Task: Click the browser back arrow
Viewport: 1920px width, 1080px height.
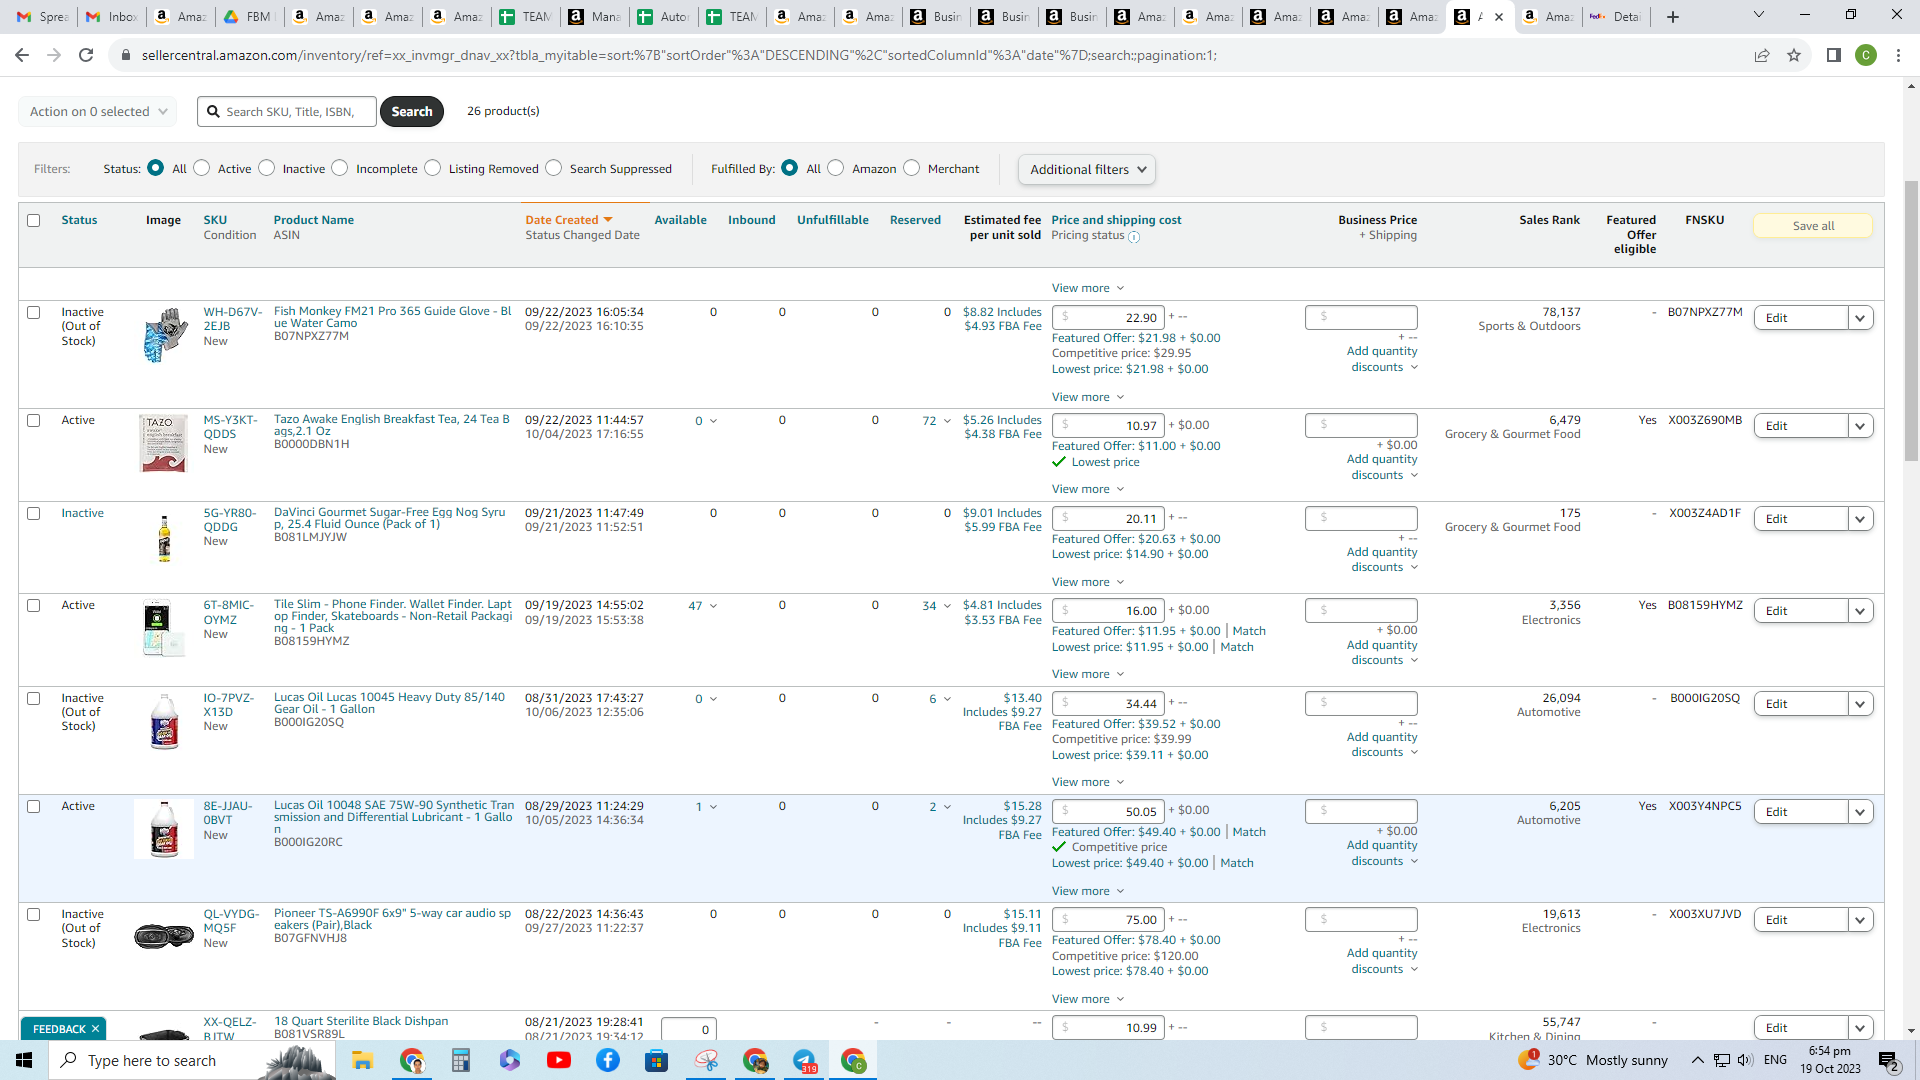Action: click(22, 55)
